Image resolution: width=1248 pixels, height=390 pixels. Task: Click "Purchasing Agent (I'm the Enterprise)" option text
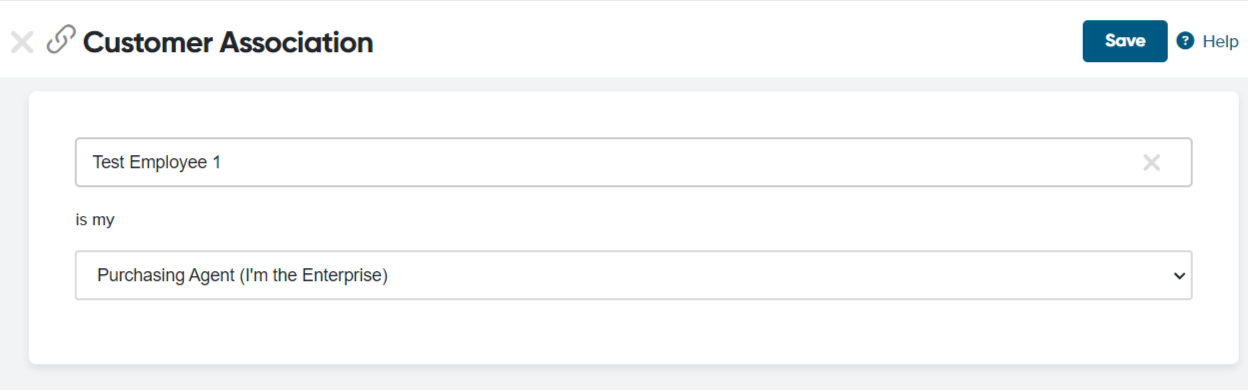coord(242,275)
